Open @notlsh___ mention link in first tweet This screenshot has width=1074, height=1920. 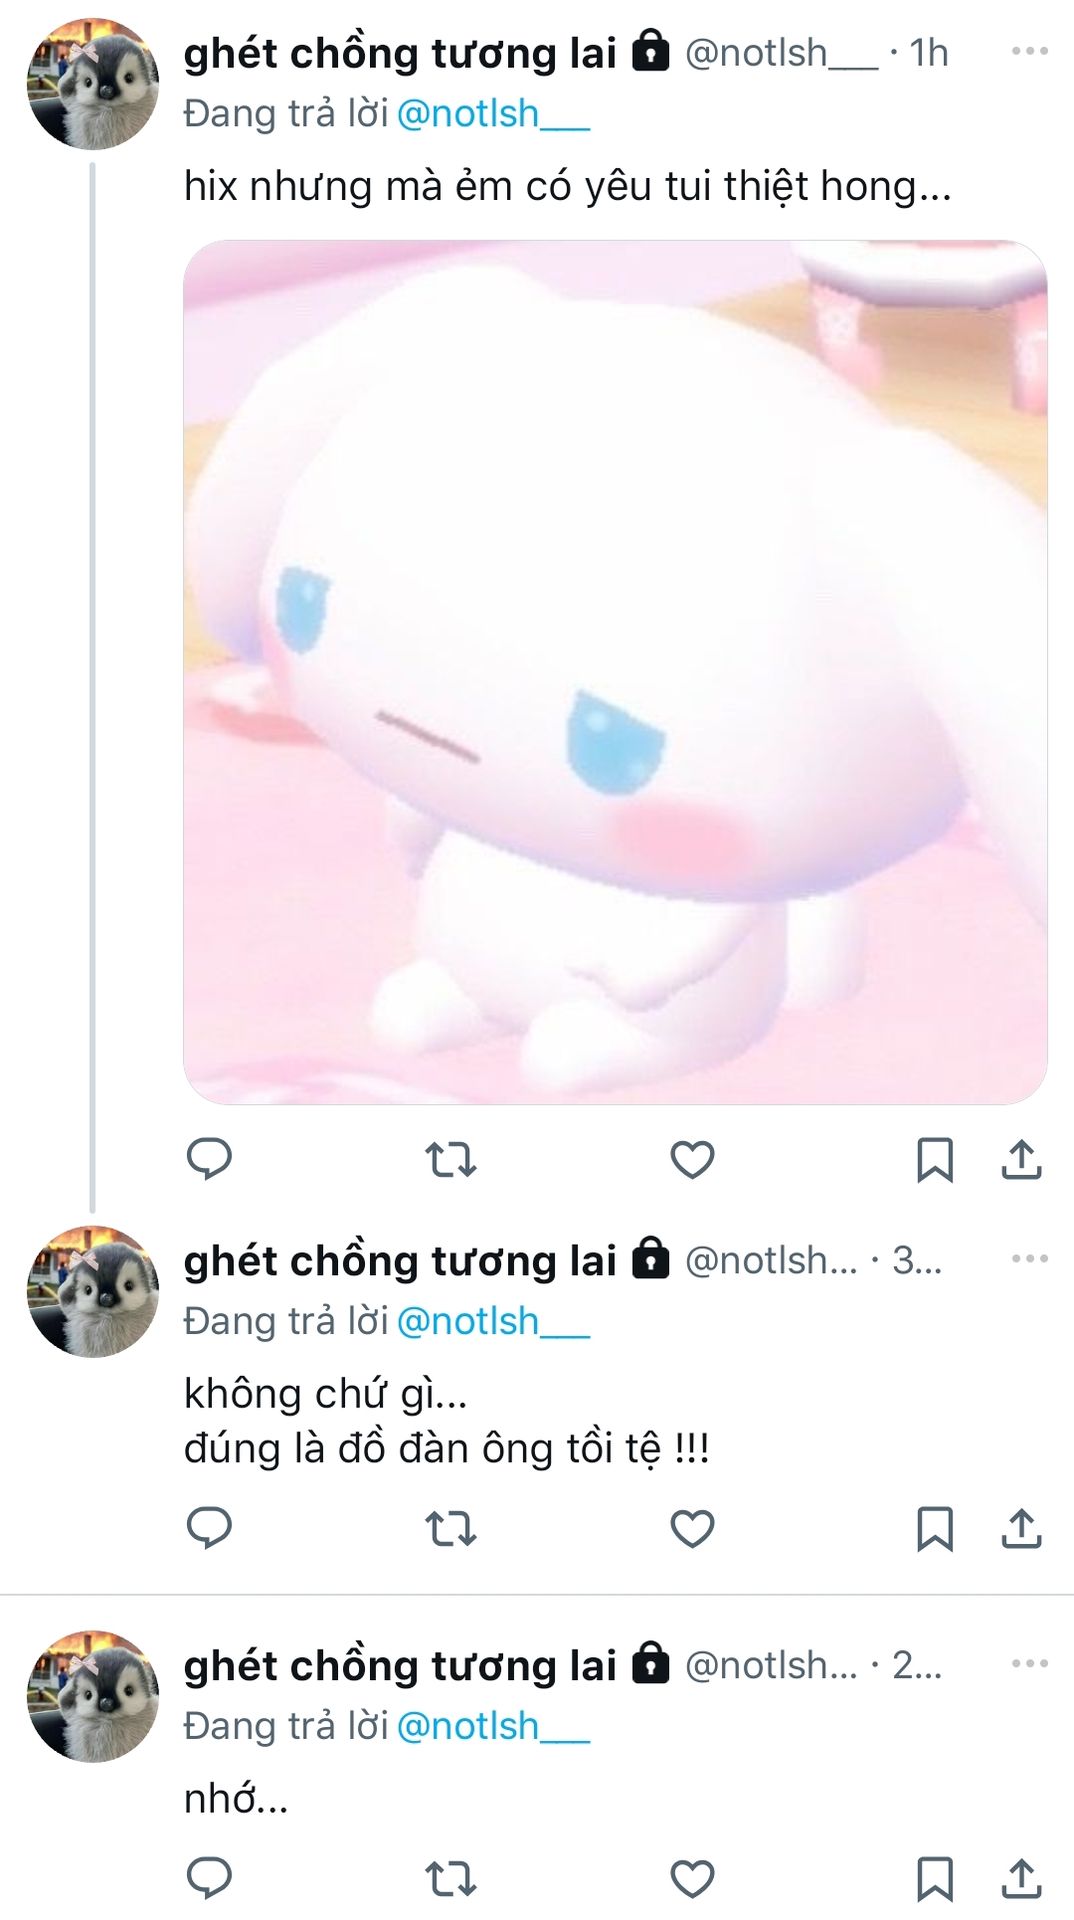point(493,114)
